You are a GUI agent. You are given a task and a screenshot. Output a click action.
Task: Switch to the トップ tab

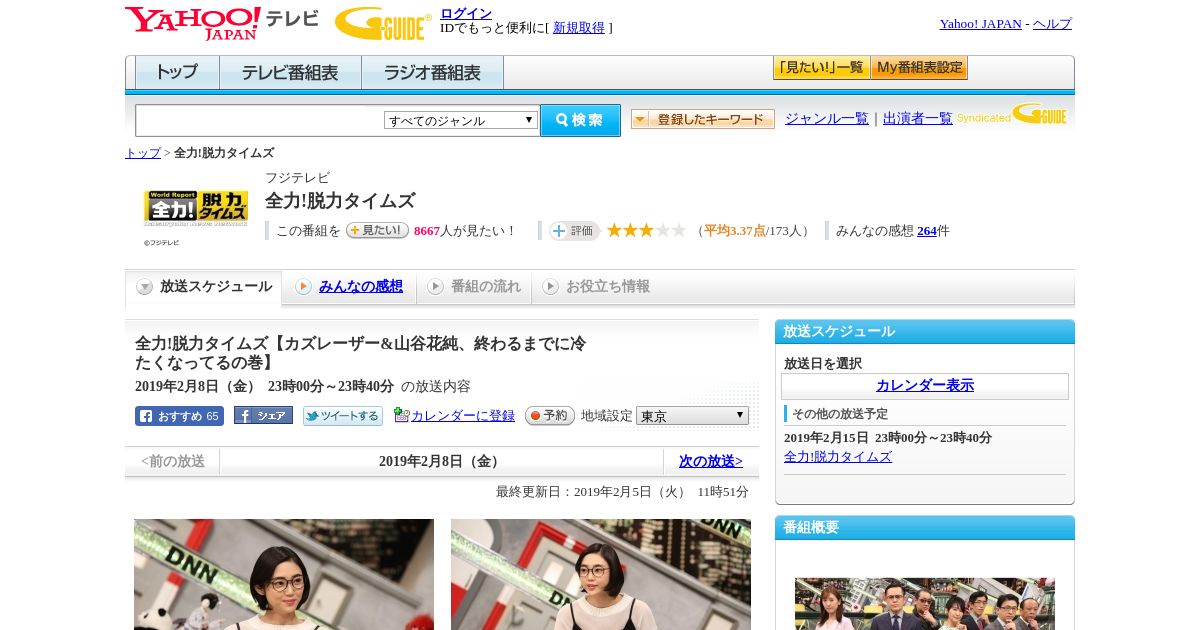(177, 73)
